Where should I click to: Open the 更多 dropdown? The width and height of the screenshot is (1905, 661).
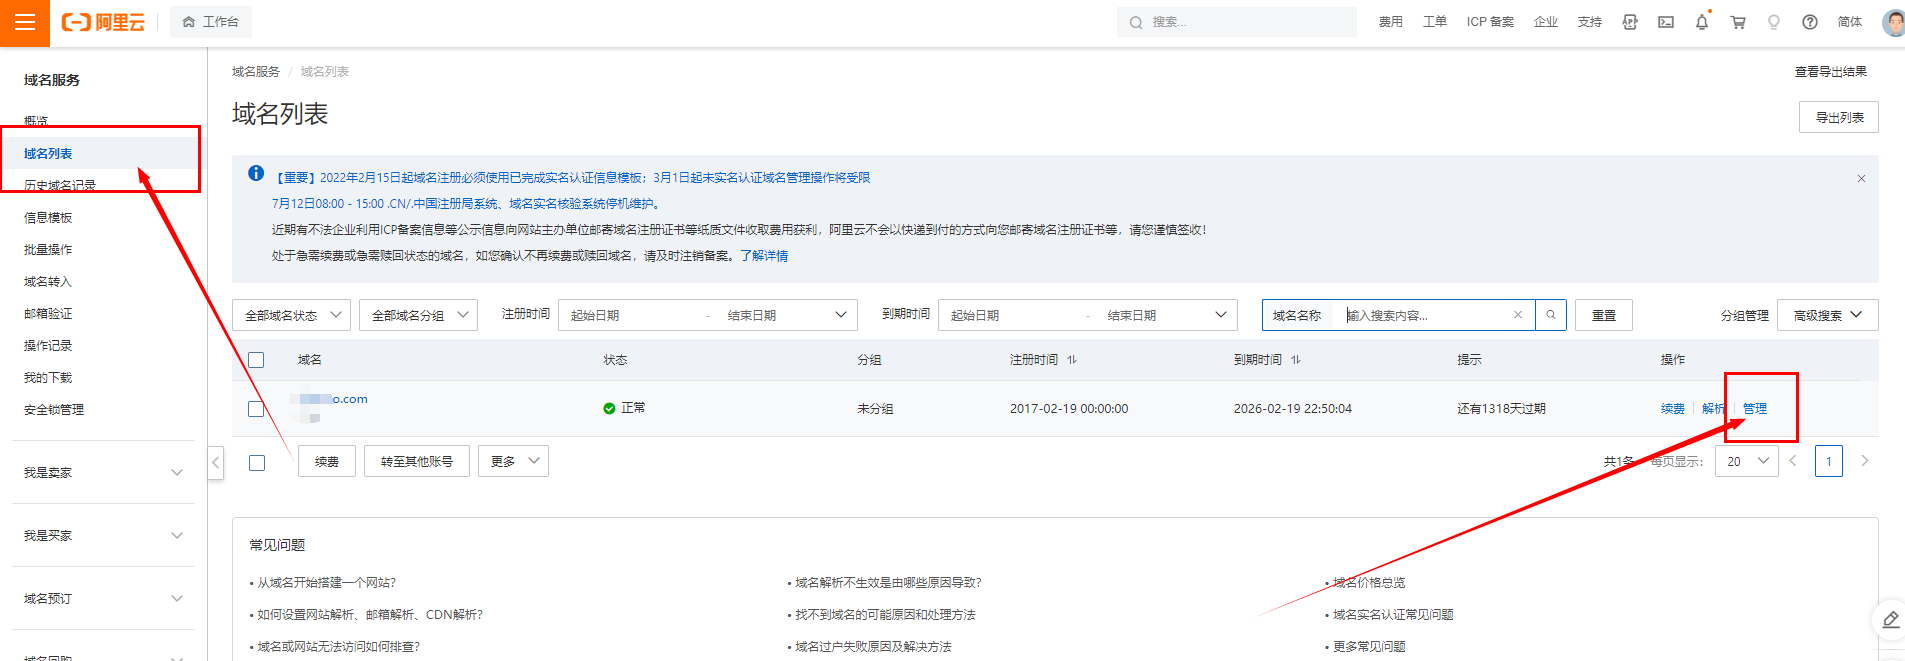click(x=513, y=461)
